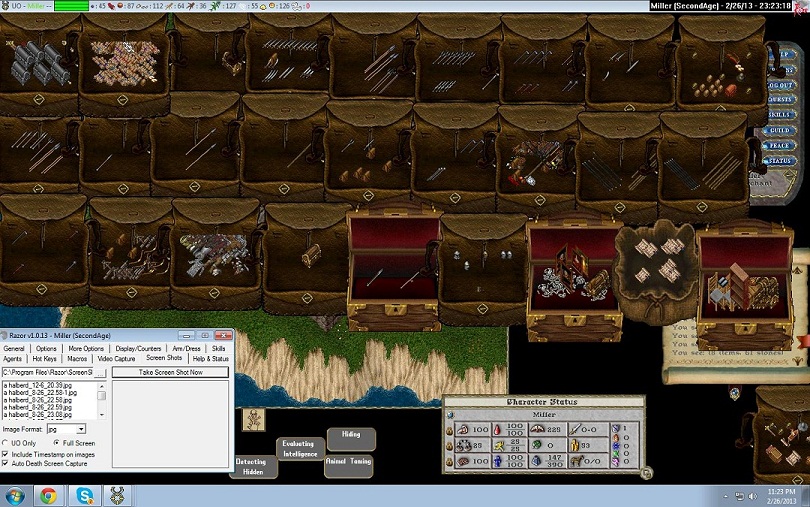Open the Image Format dropdown
Image resolution: width=810 pixels, height=507 pixels.
(x=80, y=429)
